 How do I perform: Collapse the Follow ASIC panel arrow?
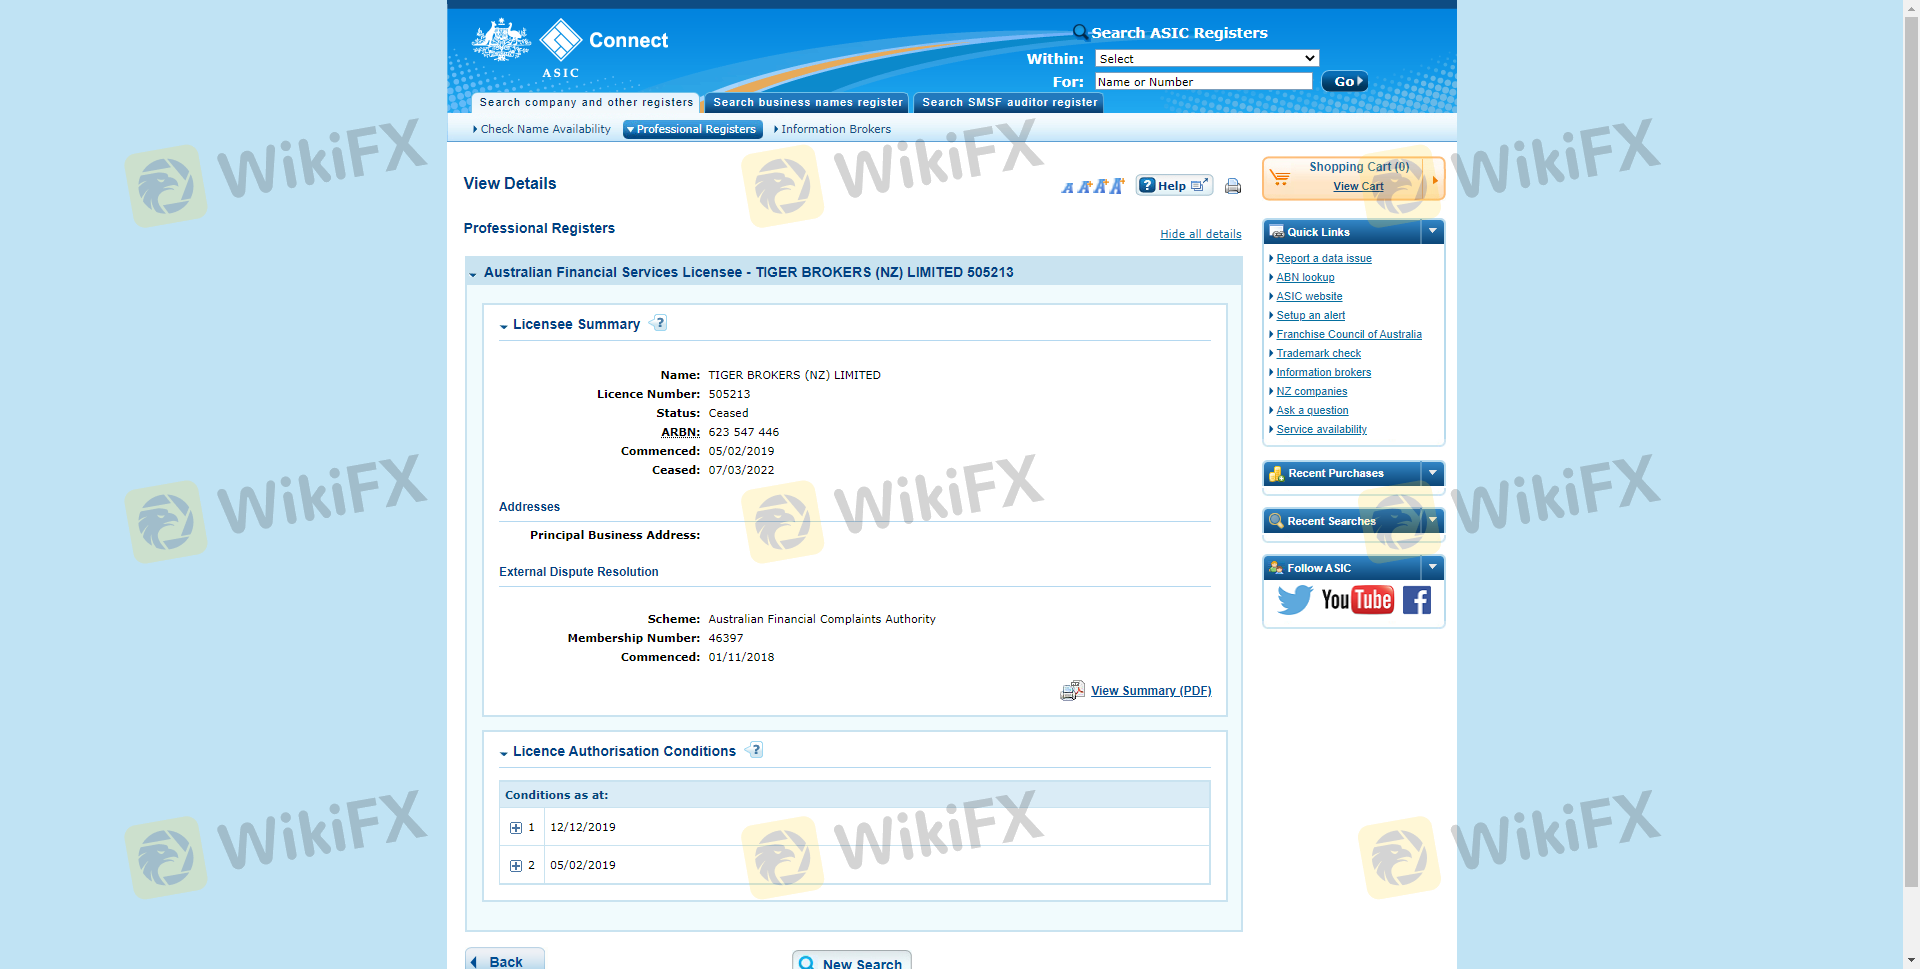pyautogui.click(x=1432, y=568)
